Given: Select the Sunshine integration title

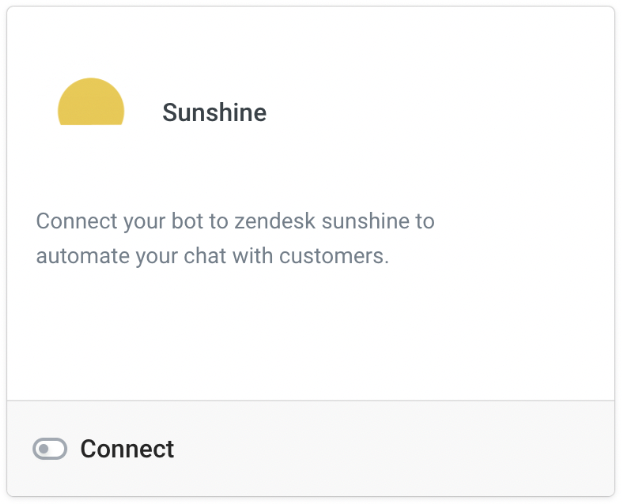Looking at the screenshot, I should point(214,113).
